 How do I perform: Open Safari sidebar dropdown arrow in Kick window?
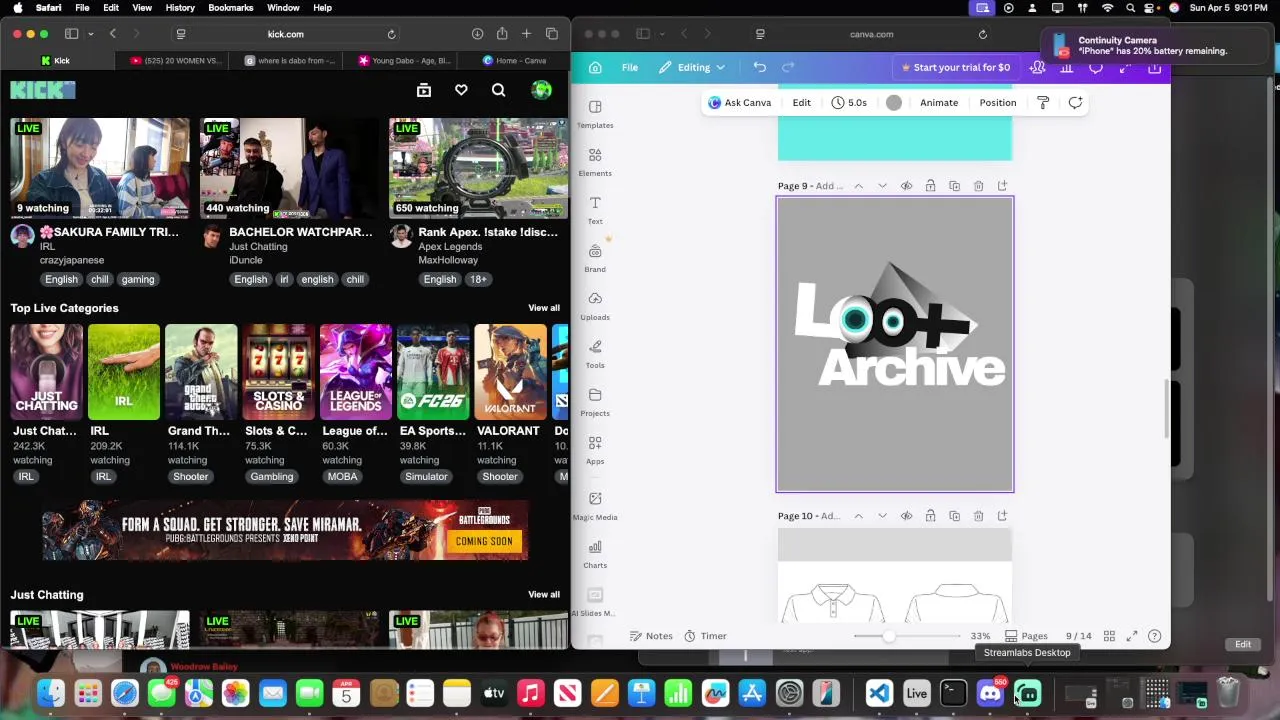[90, 34]
